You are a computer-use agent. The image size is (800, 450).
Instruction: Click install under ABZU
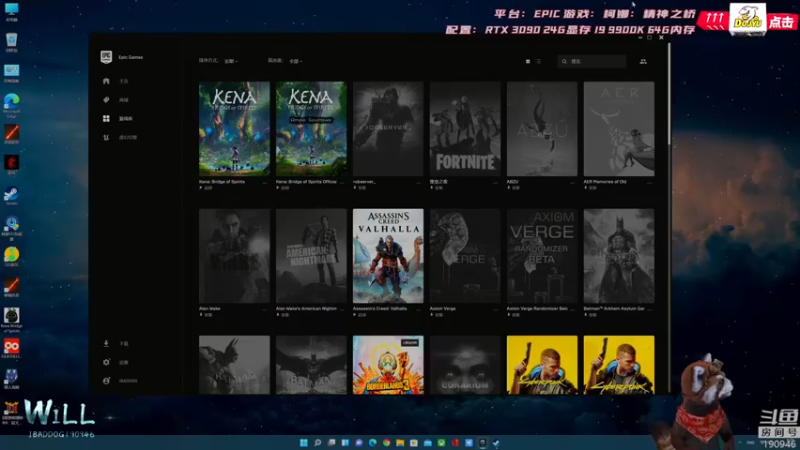[513, 188]
